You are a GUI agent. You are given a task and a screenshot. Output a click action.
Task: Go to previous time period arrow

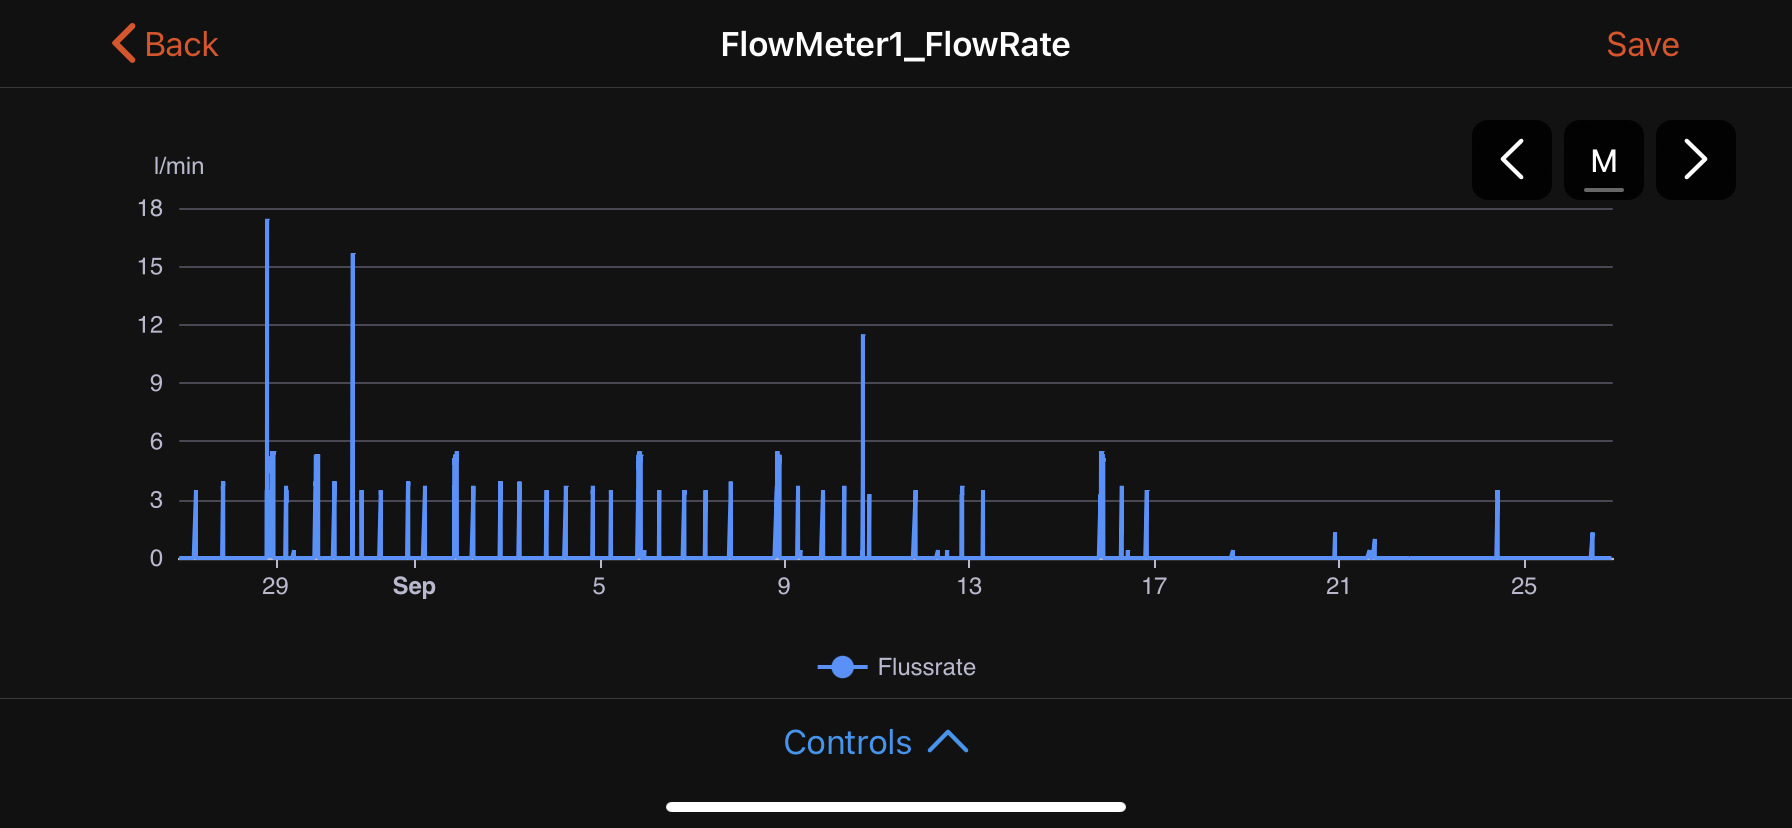click(x=1511, y=160)
